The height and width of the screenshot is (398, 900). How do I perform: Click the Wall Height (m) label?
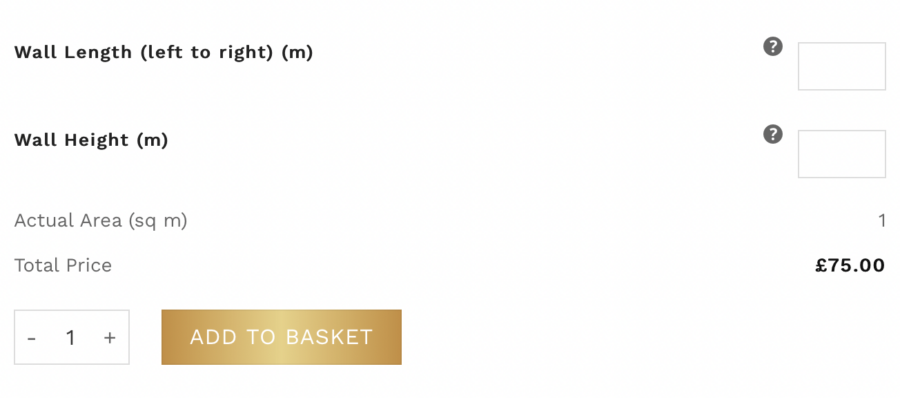pos(91,140)
